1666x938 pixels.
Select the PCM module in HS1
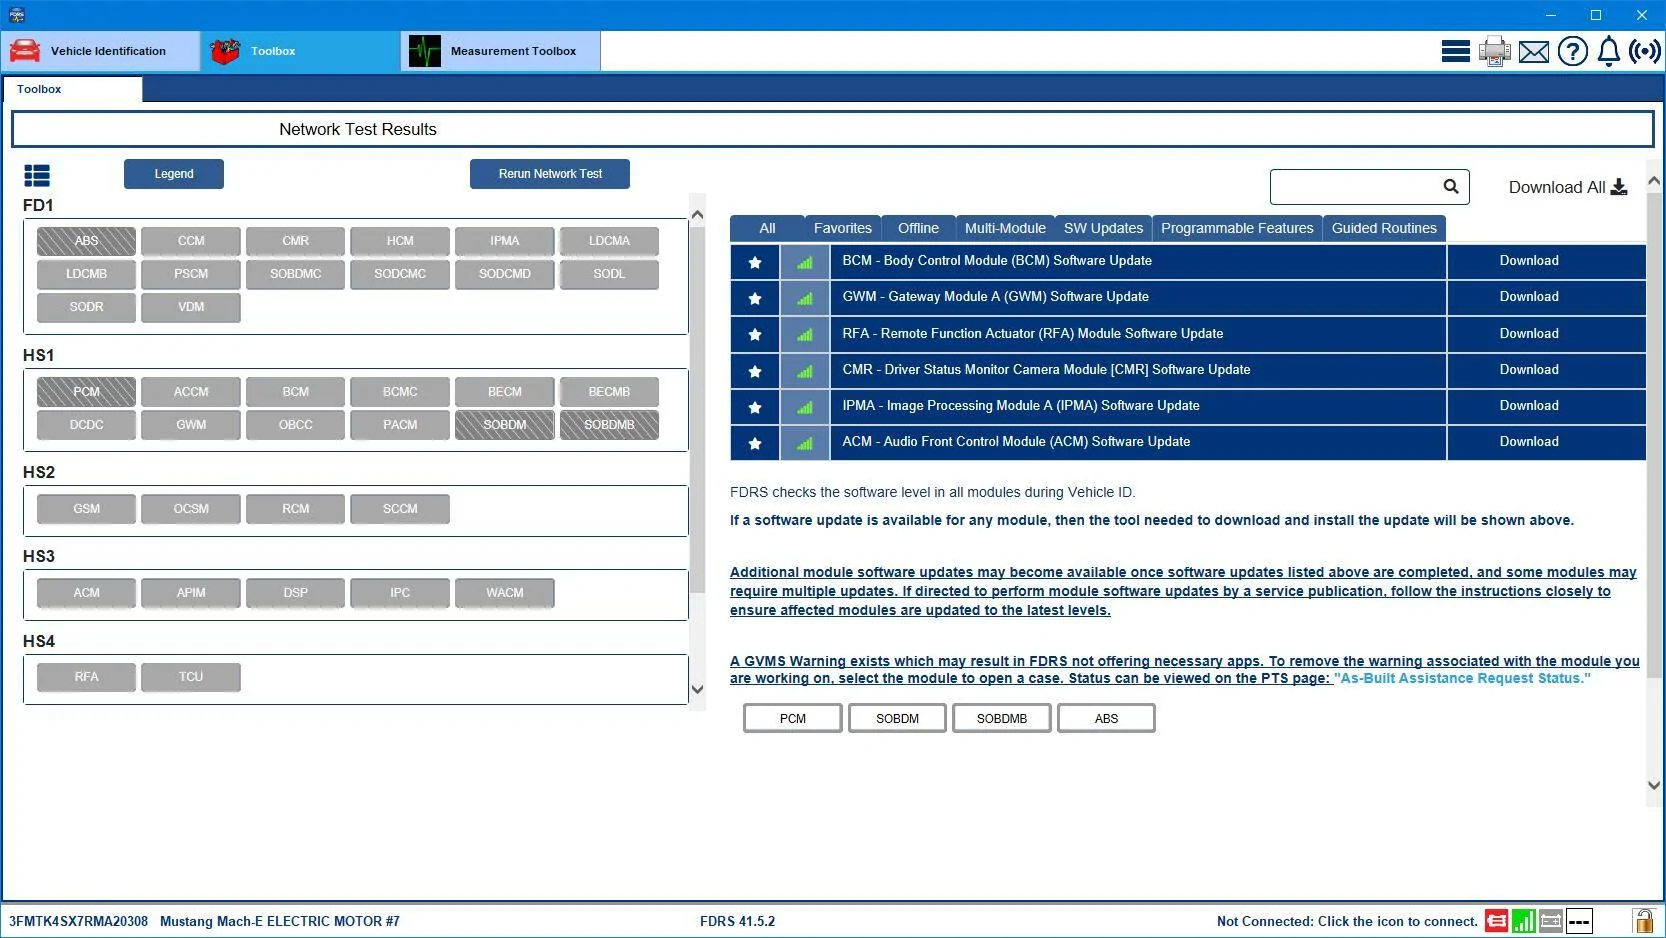point(86,392)
